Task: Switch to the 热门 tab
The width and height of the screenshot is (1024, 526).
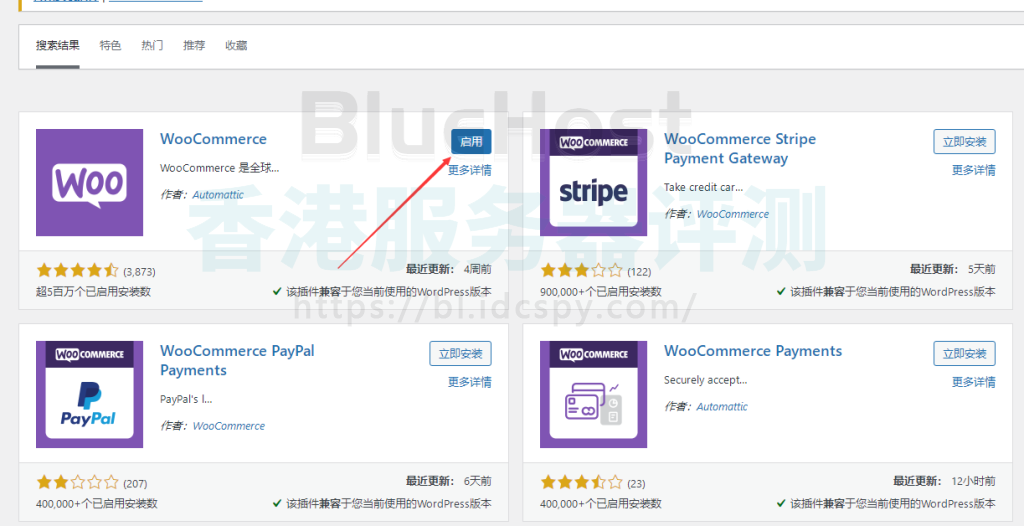Action: (152, 46)
